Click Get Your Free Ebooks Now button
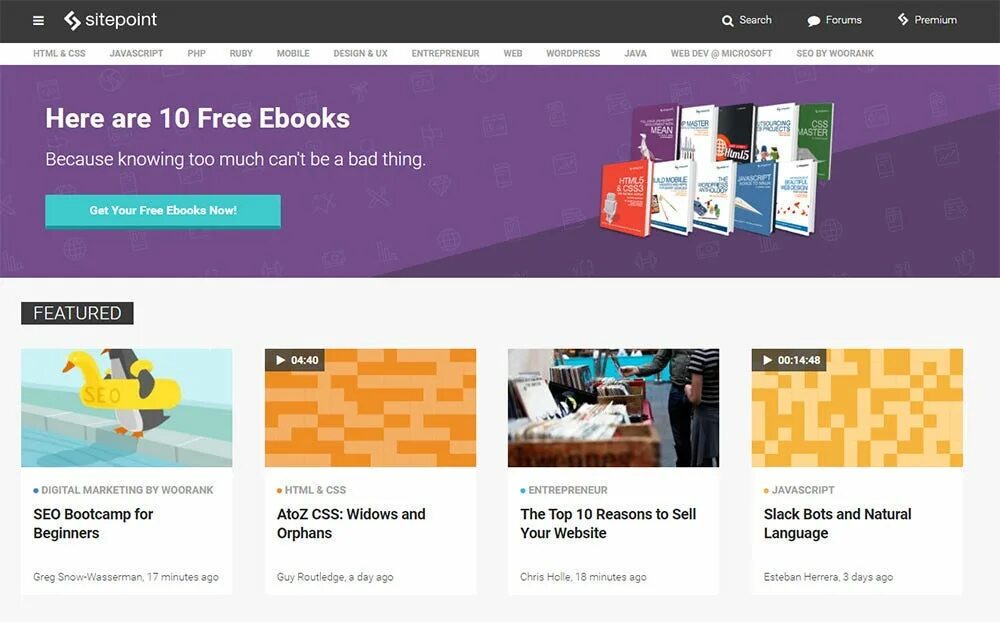This screenshot has width=1000, height=622. tap(163, 211)
